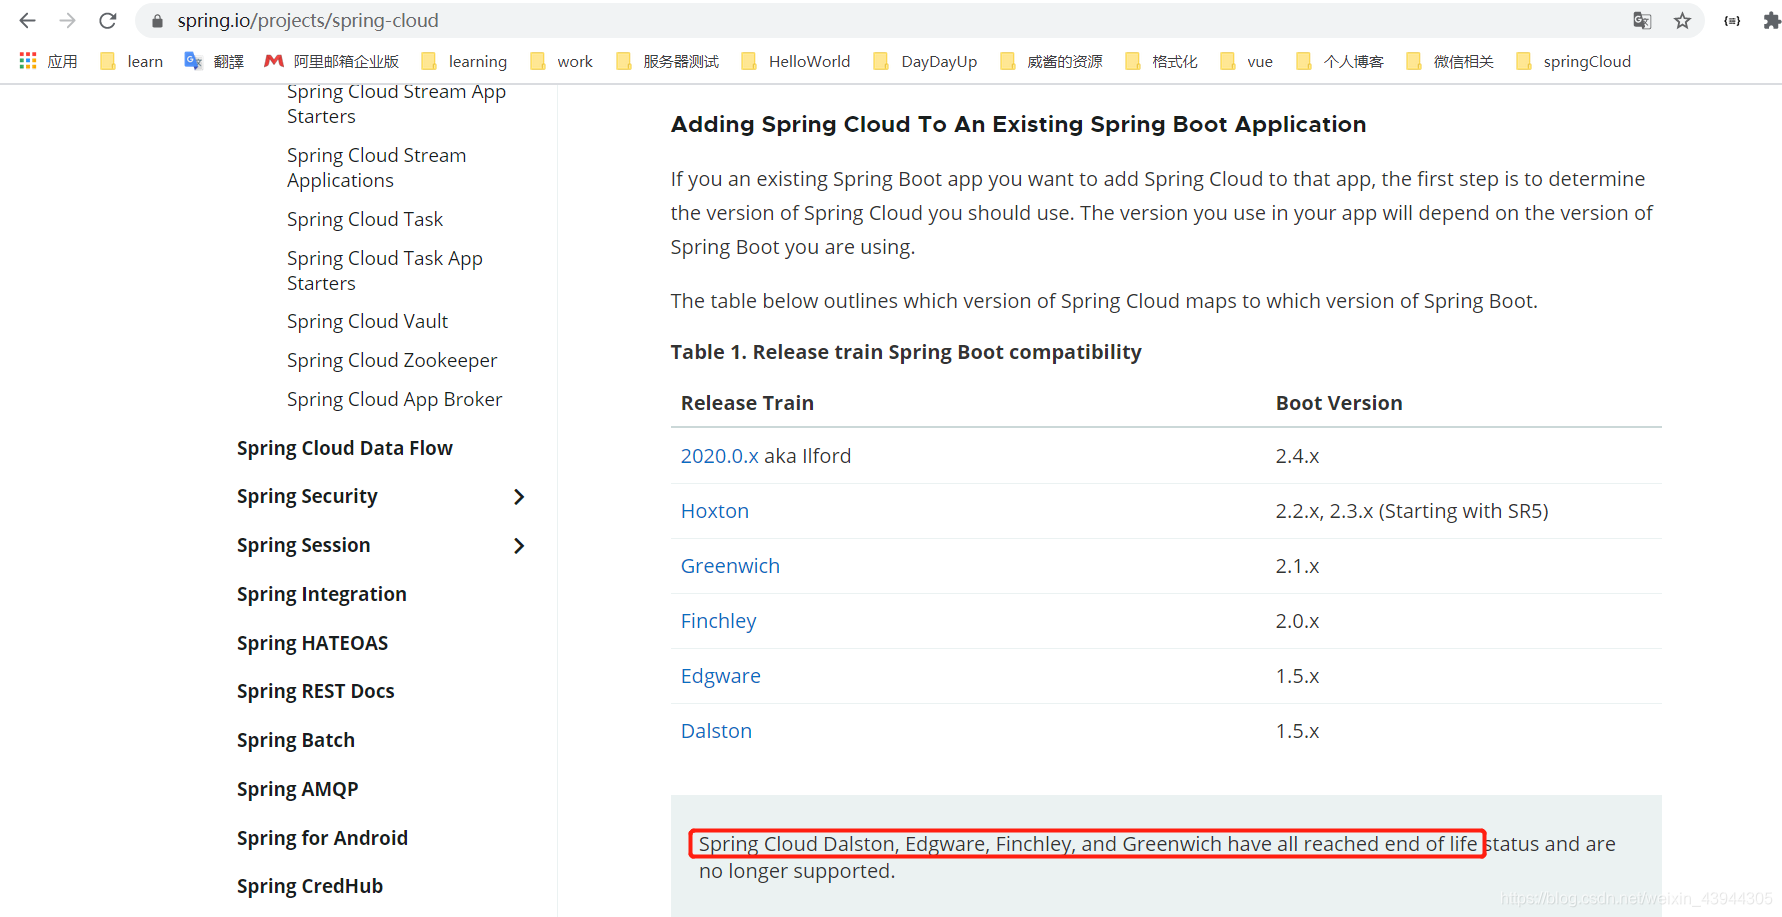The width and height of the screenshot is (1782, 917).
Task: Open the Edgware release train link
Action: click(x=720, y=676)
